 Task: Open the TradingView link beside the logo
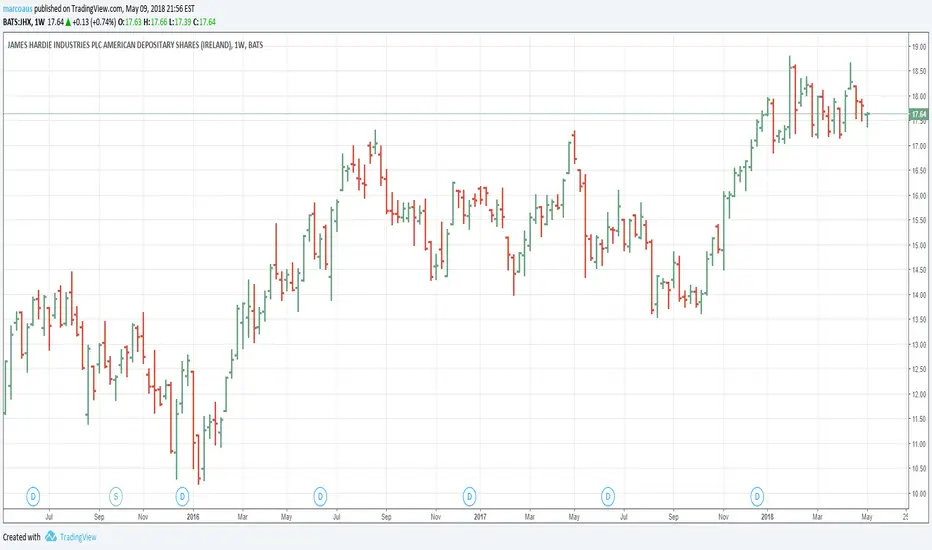[x=78, y=537]
